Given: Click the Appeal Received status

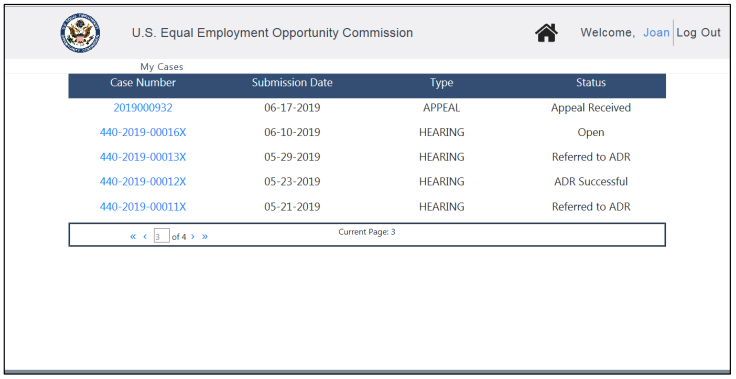Looking at the screenshot, I should pos(591,108).
